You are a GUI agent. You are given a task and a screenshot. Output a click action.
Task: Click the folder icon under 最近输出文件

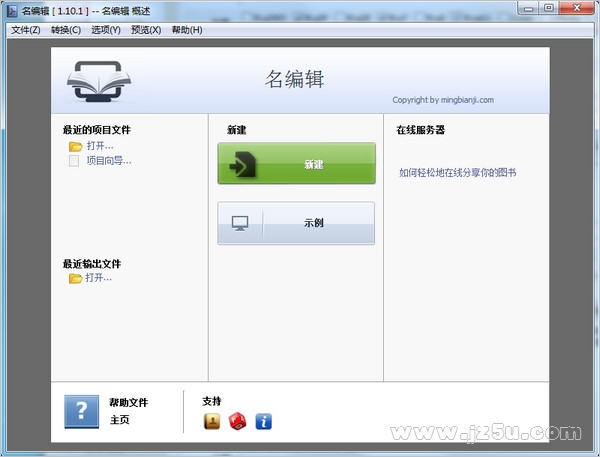75,278
